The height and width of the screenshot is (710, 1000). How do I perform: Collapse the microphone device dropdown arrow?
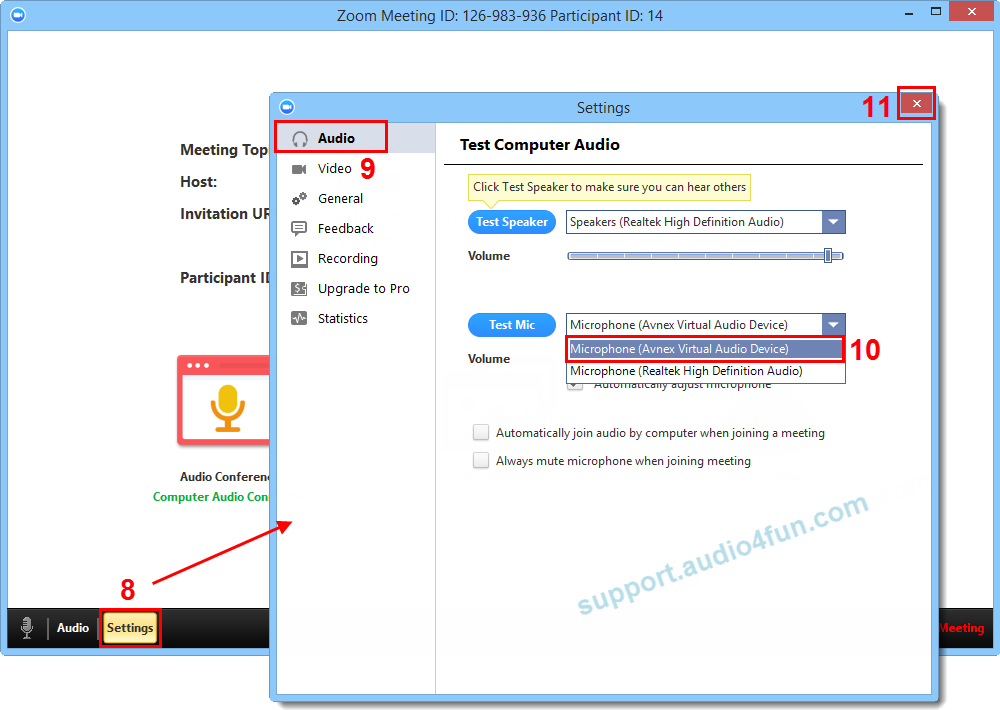pos(834,325)
